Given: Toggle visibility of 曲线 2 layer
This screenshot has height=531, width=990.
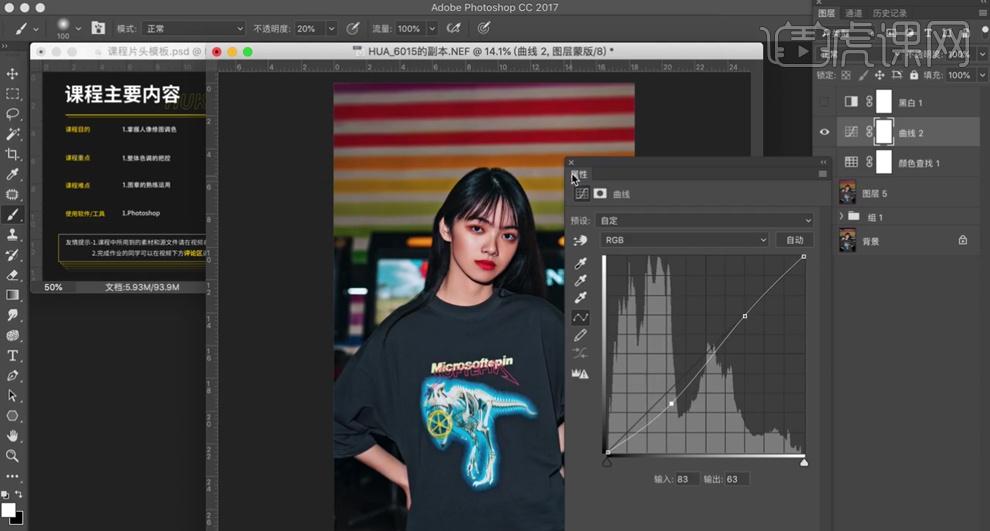Looking at the screenshot, I should [825, 132].
